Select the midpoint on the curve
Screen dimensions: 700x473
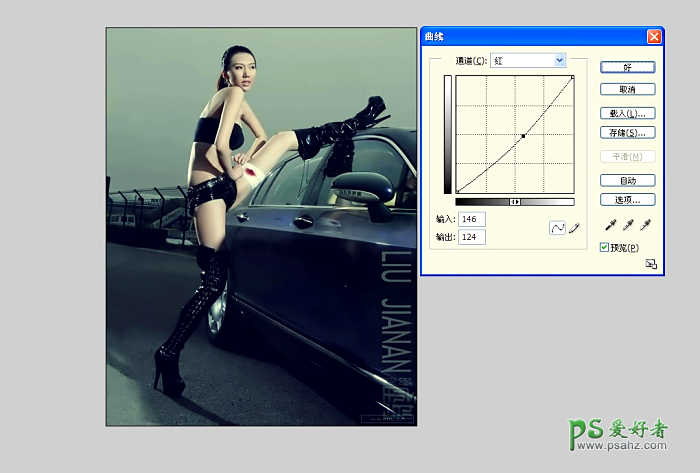click(523, 136)
